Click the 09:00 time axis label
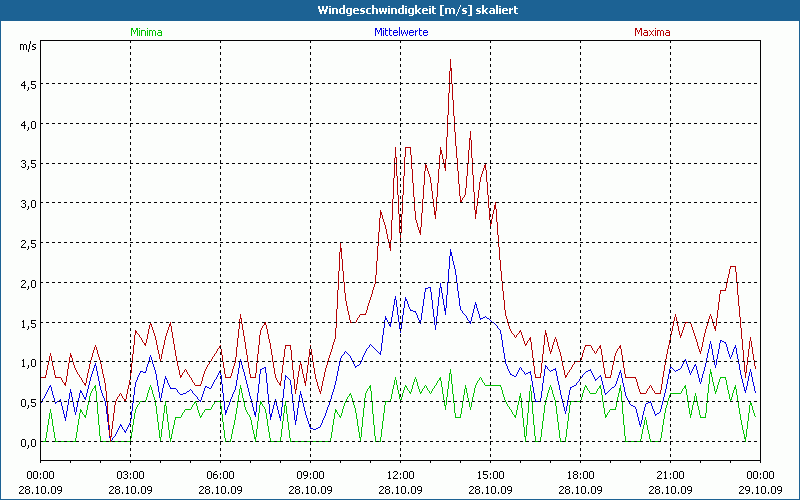 point(310,476)
